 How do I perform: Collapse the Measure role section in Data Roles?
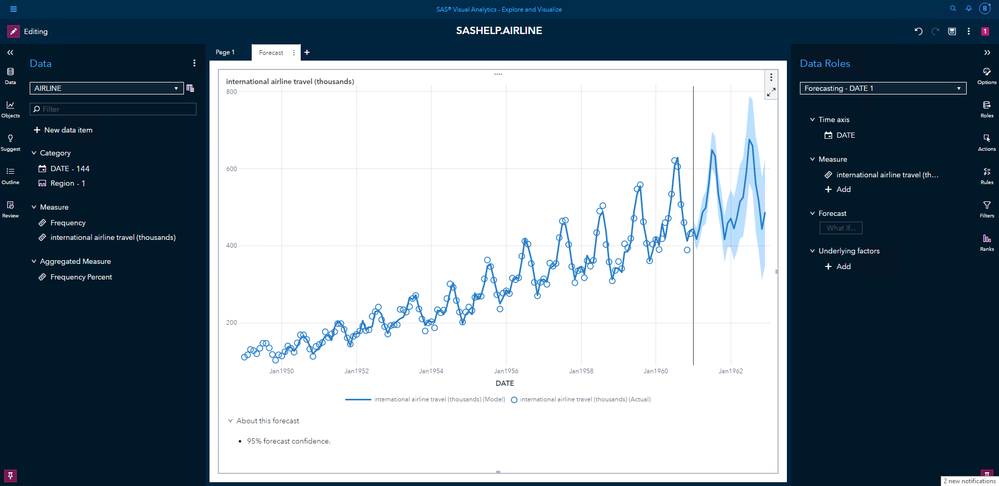[x=812, y=159]
